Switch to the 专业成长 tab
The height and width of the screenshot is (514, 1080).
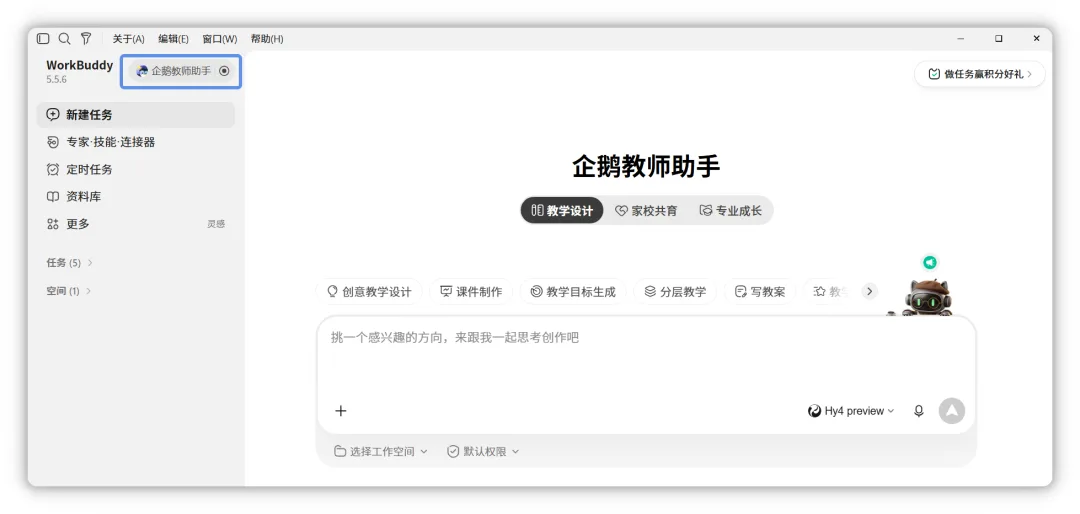[731, 211]
